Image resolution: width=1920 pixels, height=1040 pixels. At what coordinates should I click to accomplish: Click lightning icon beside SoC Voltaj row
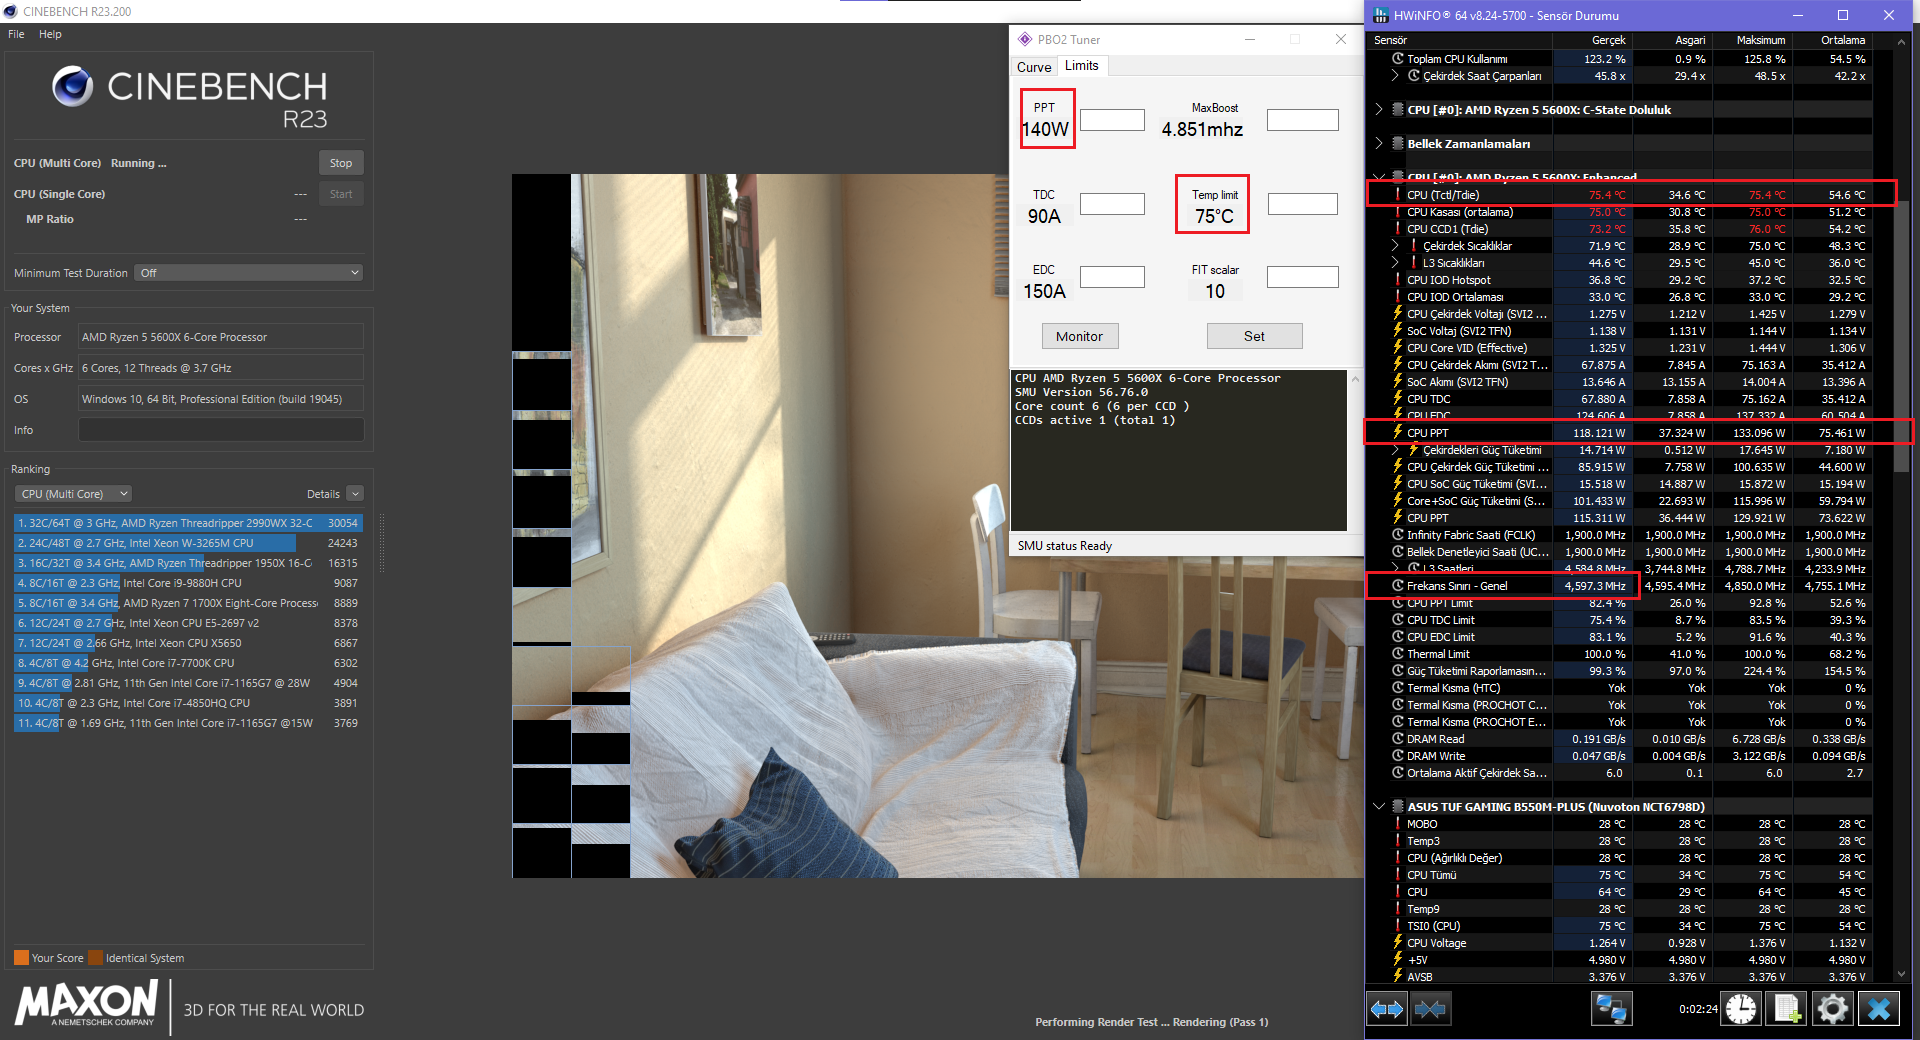(1398, 331)
